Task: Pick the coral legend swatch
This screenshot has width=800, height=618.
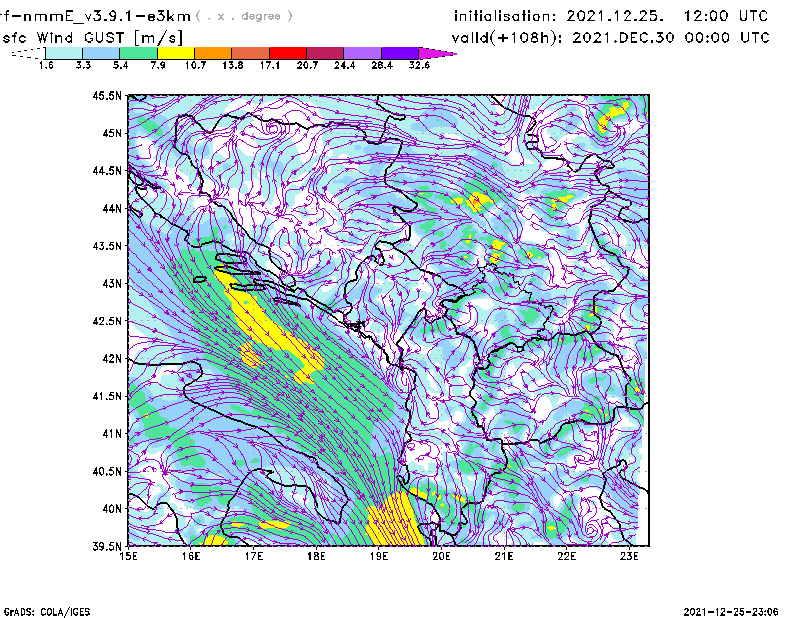Action: (251, 53)
